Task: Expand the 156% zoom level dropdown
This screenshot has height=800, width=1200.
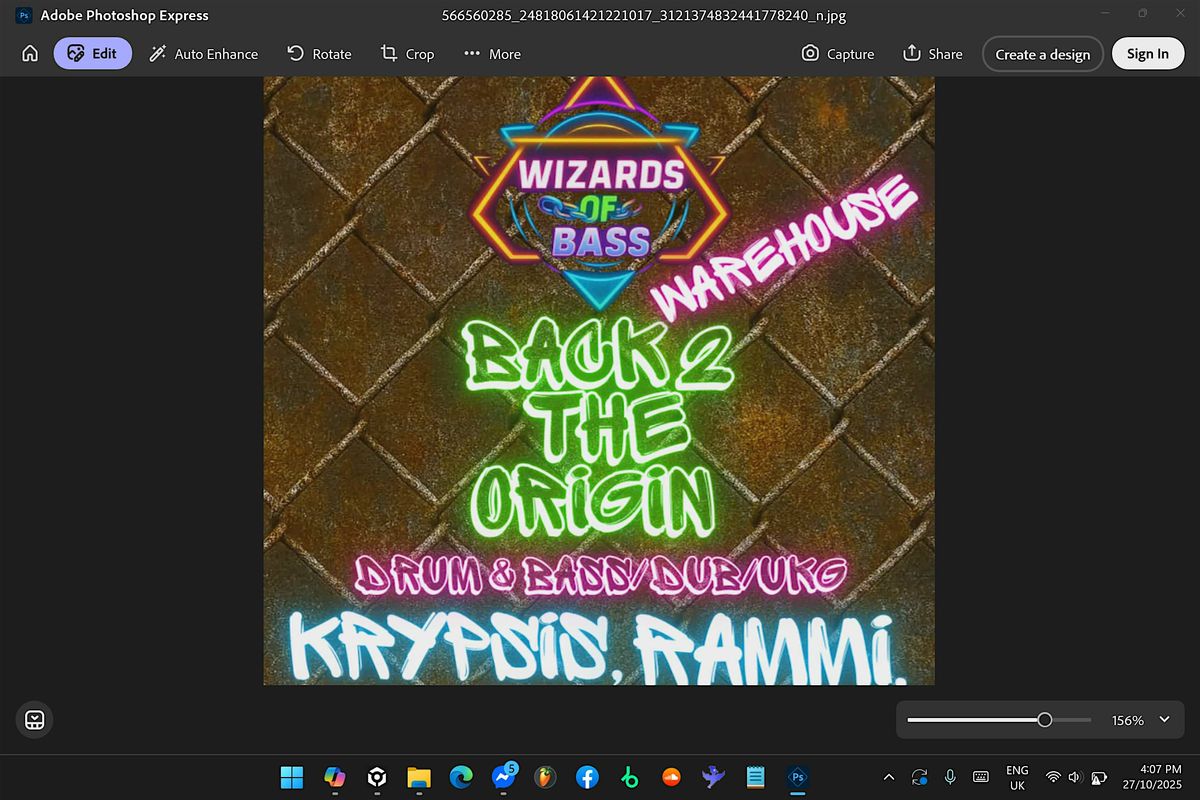Action: coord(1163,719)
